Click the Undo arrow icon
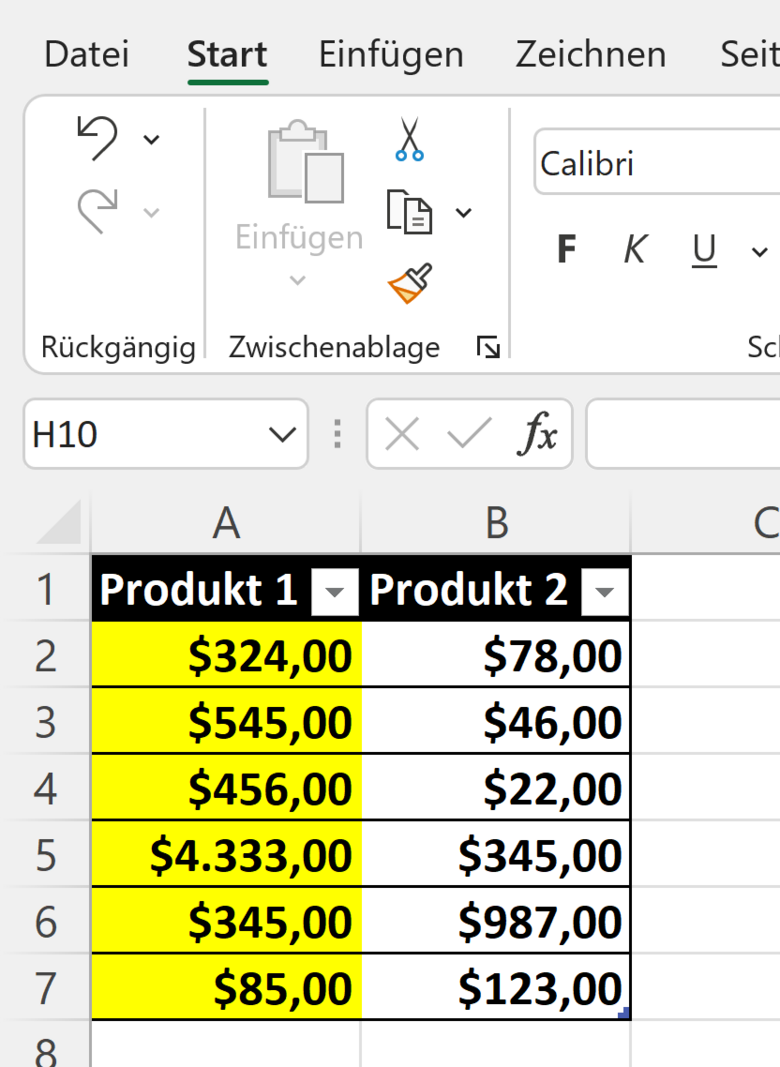This screenshot has height=1067, width=780. [x=97, y=138]
